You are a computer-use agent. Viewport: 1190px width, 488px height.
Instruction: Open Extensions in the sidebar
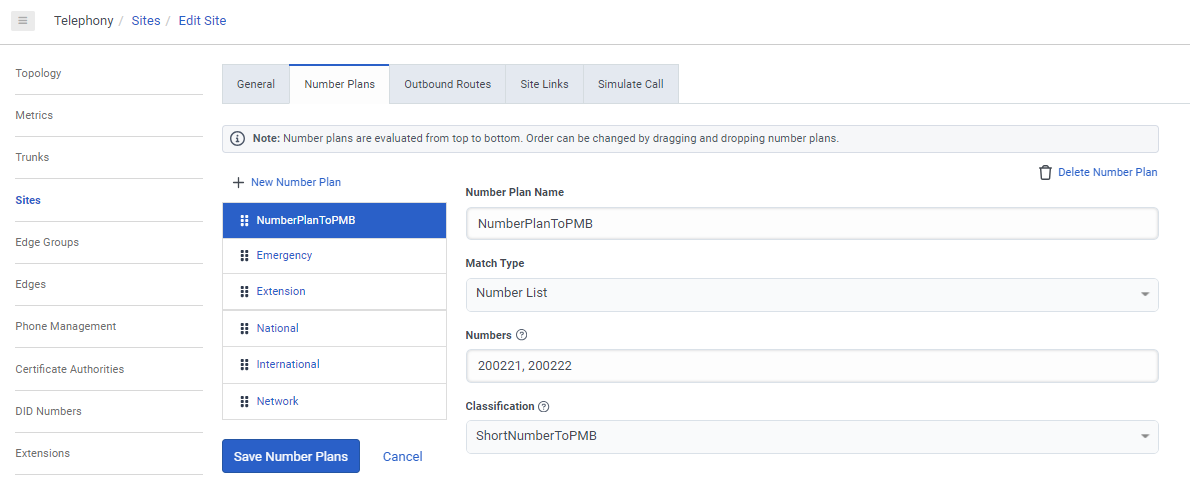coord(42,453)
